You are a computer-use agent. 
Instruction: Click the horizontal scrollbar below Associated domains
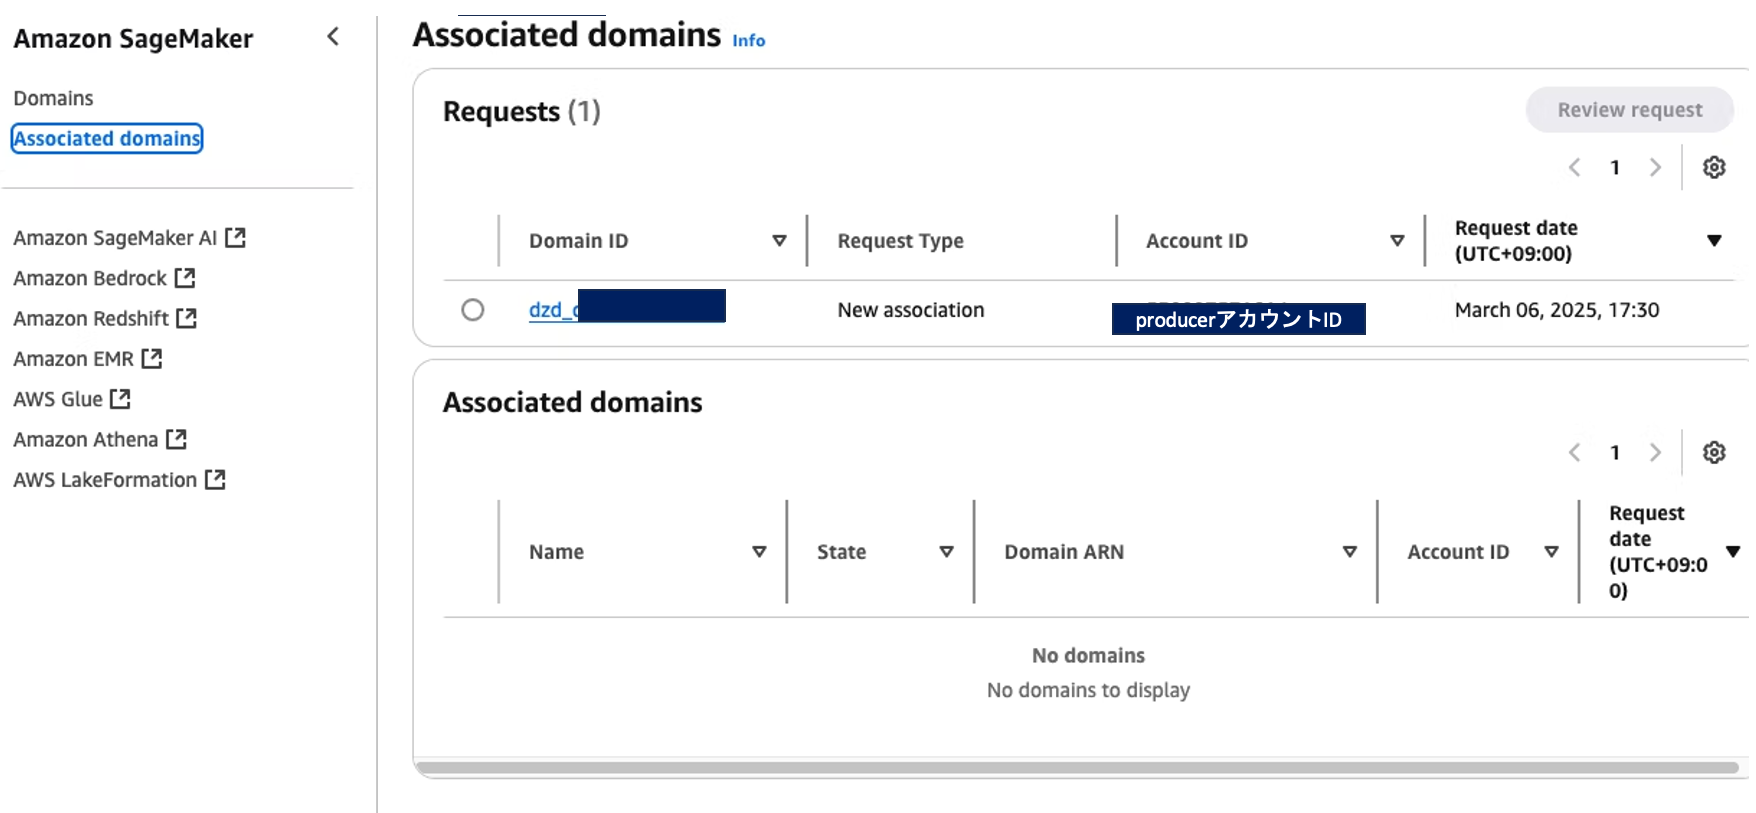point(1078,768)
